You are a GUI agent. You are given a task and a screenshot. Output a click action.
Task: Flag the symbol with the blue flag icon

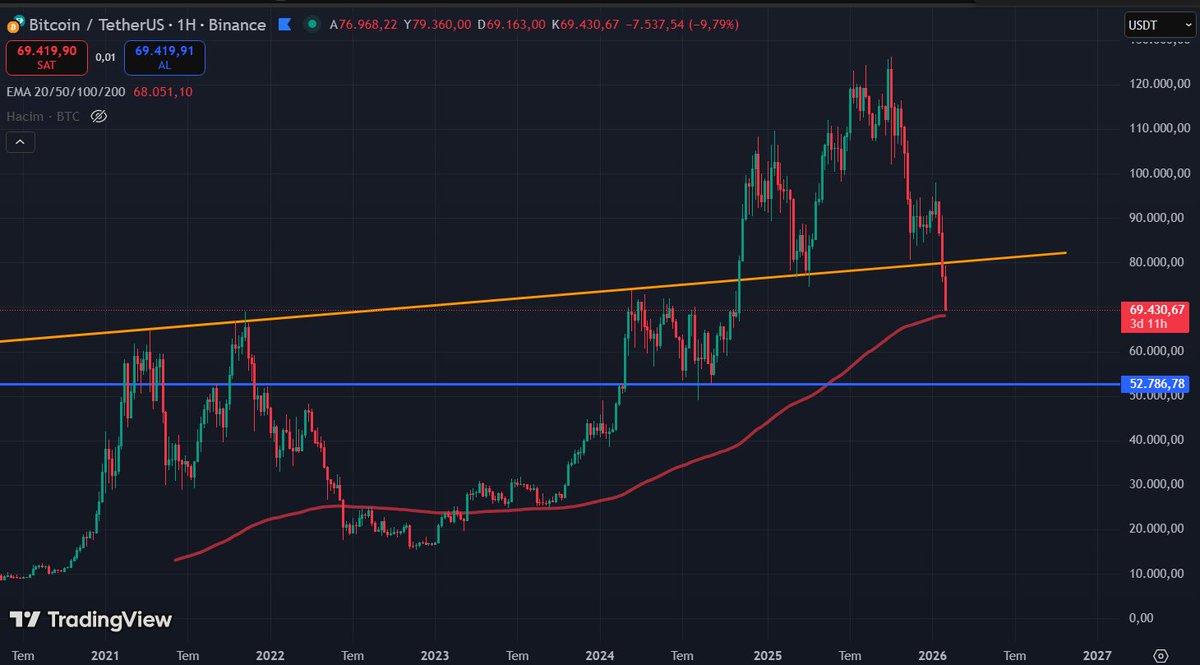pyautogui.click(x=284, y=25)
